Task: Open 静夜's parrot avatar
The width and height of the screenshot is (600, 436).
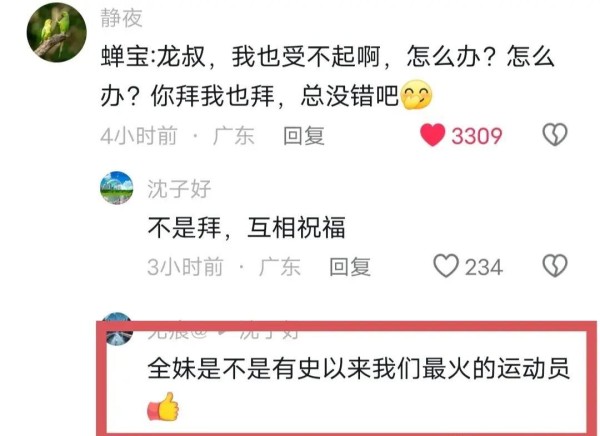Action: tap(57, 32)
